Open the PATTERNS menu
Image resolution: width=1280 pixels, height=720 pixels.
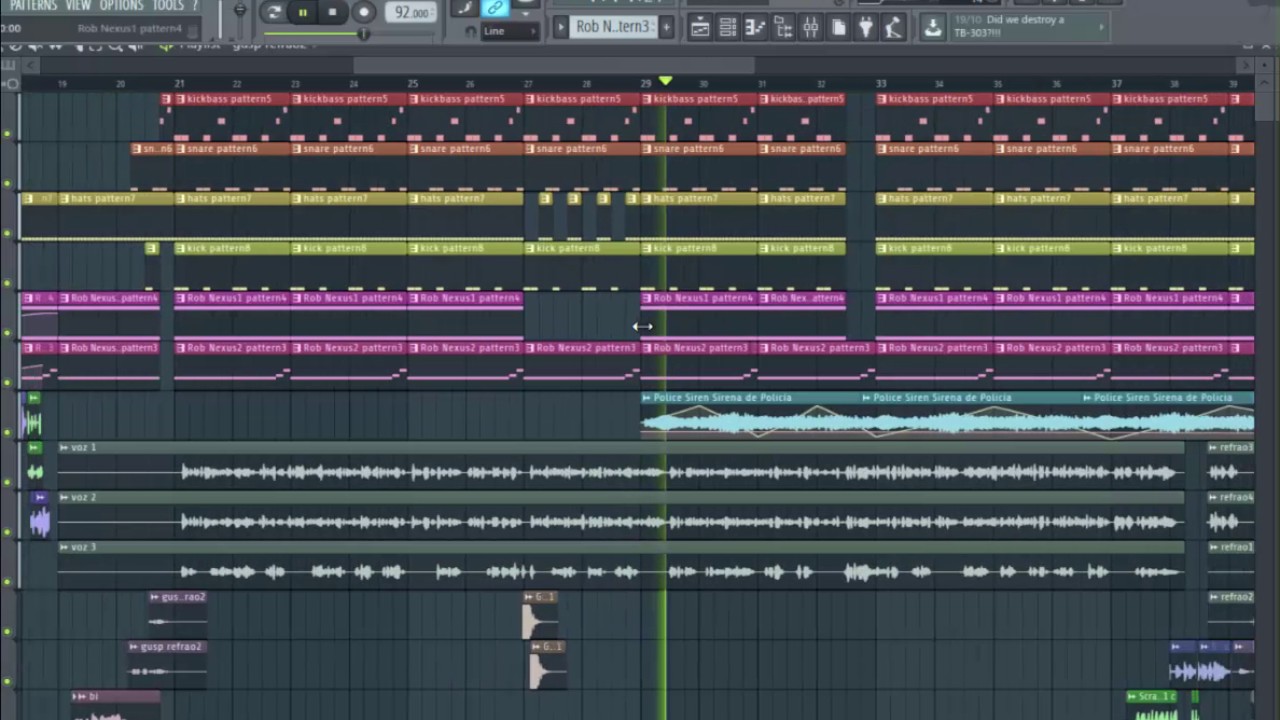[32, 6]
